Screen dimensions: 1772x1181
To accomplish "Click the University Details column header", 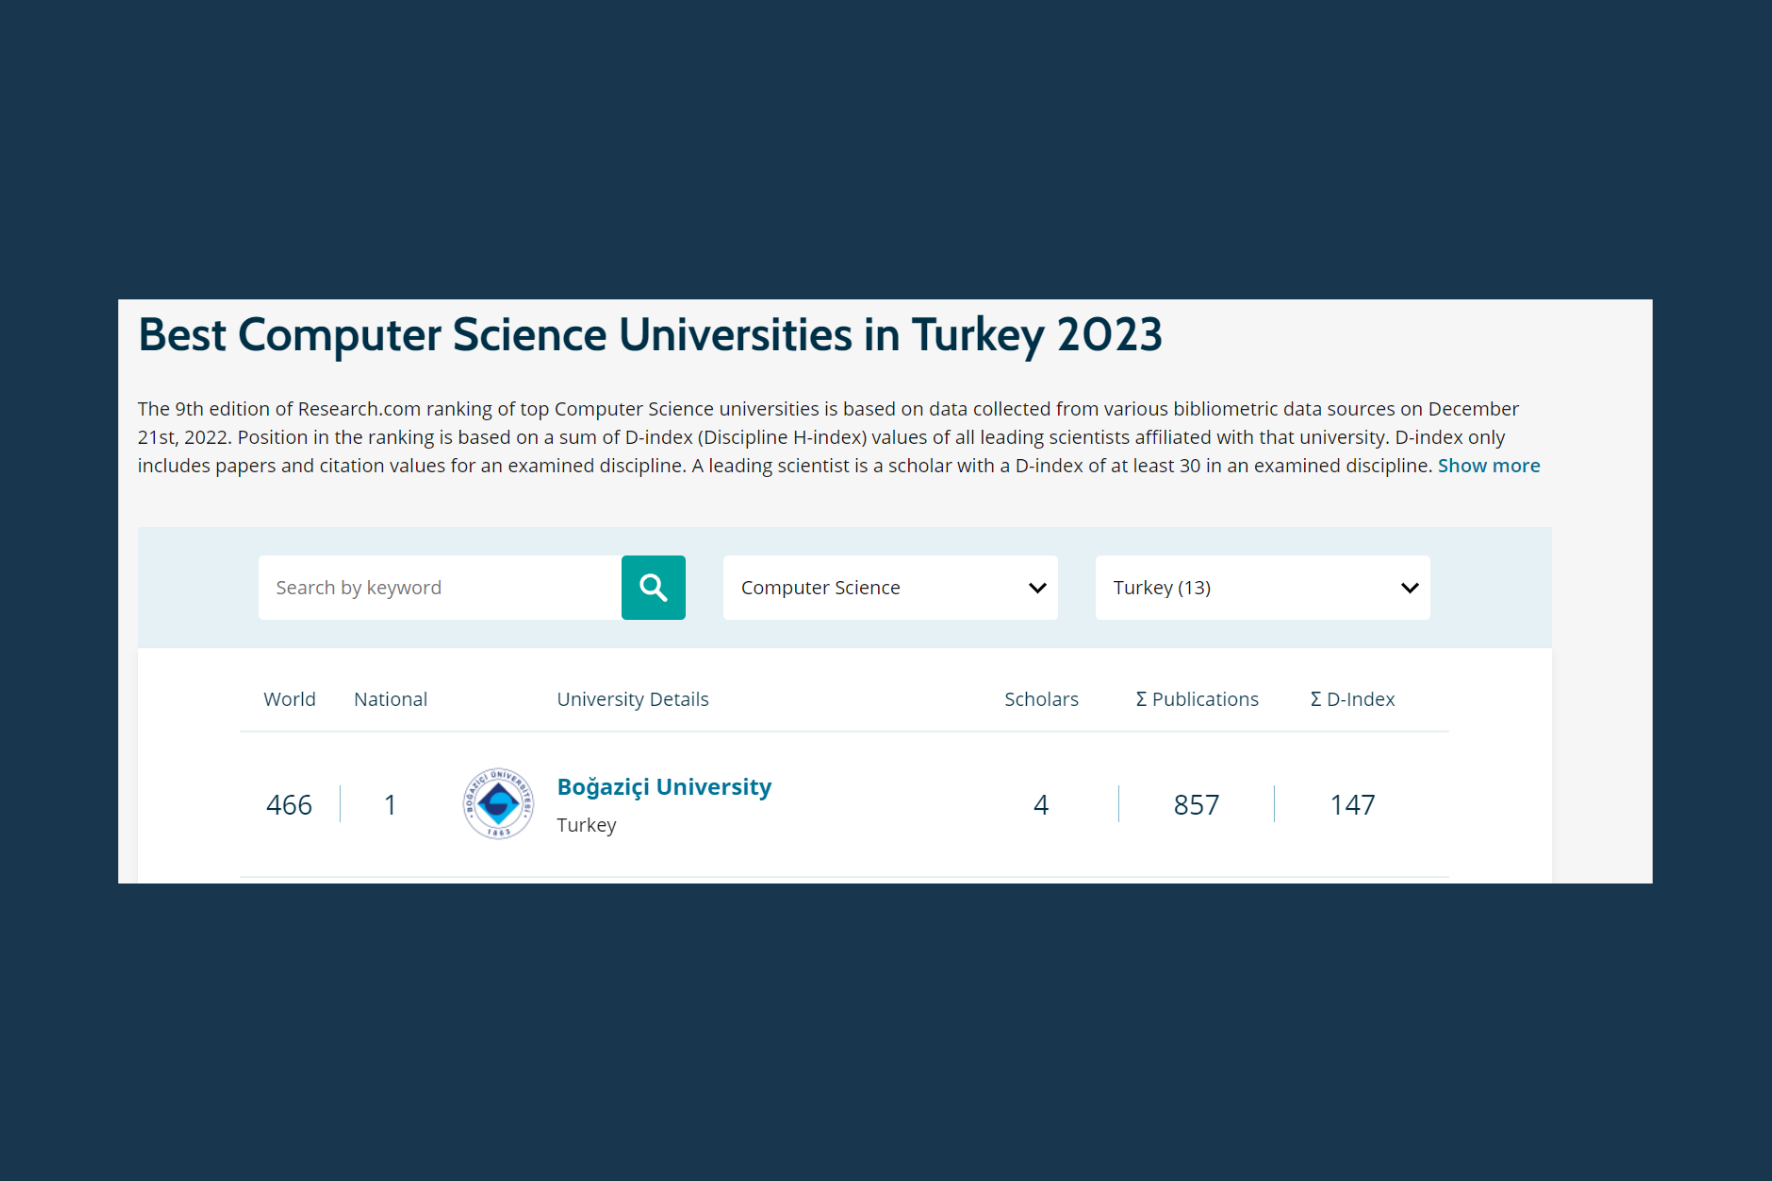I will pos(632,699).
